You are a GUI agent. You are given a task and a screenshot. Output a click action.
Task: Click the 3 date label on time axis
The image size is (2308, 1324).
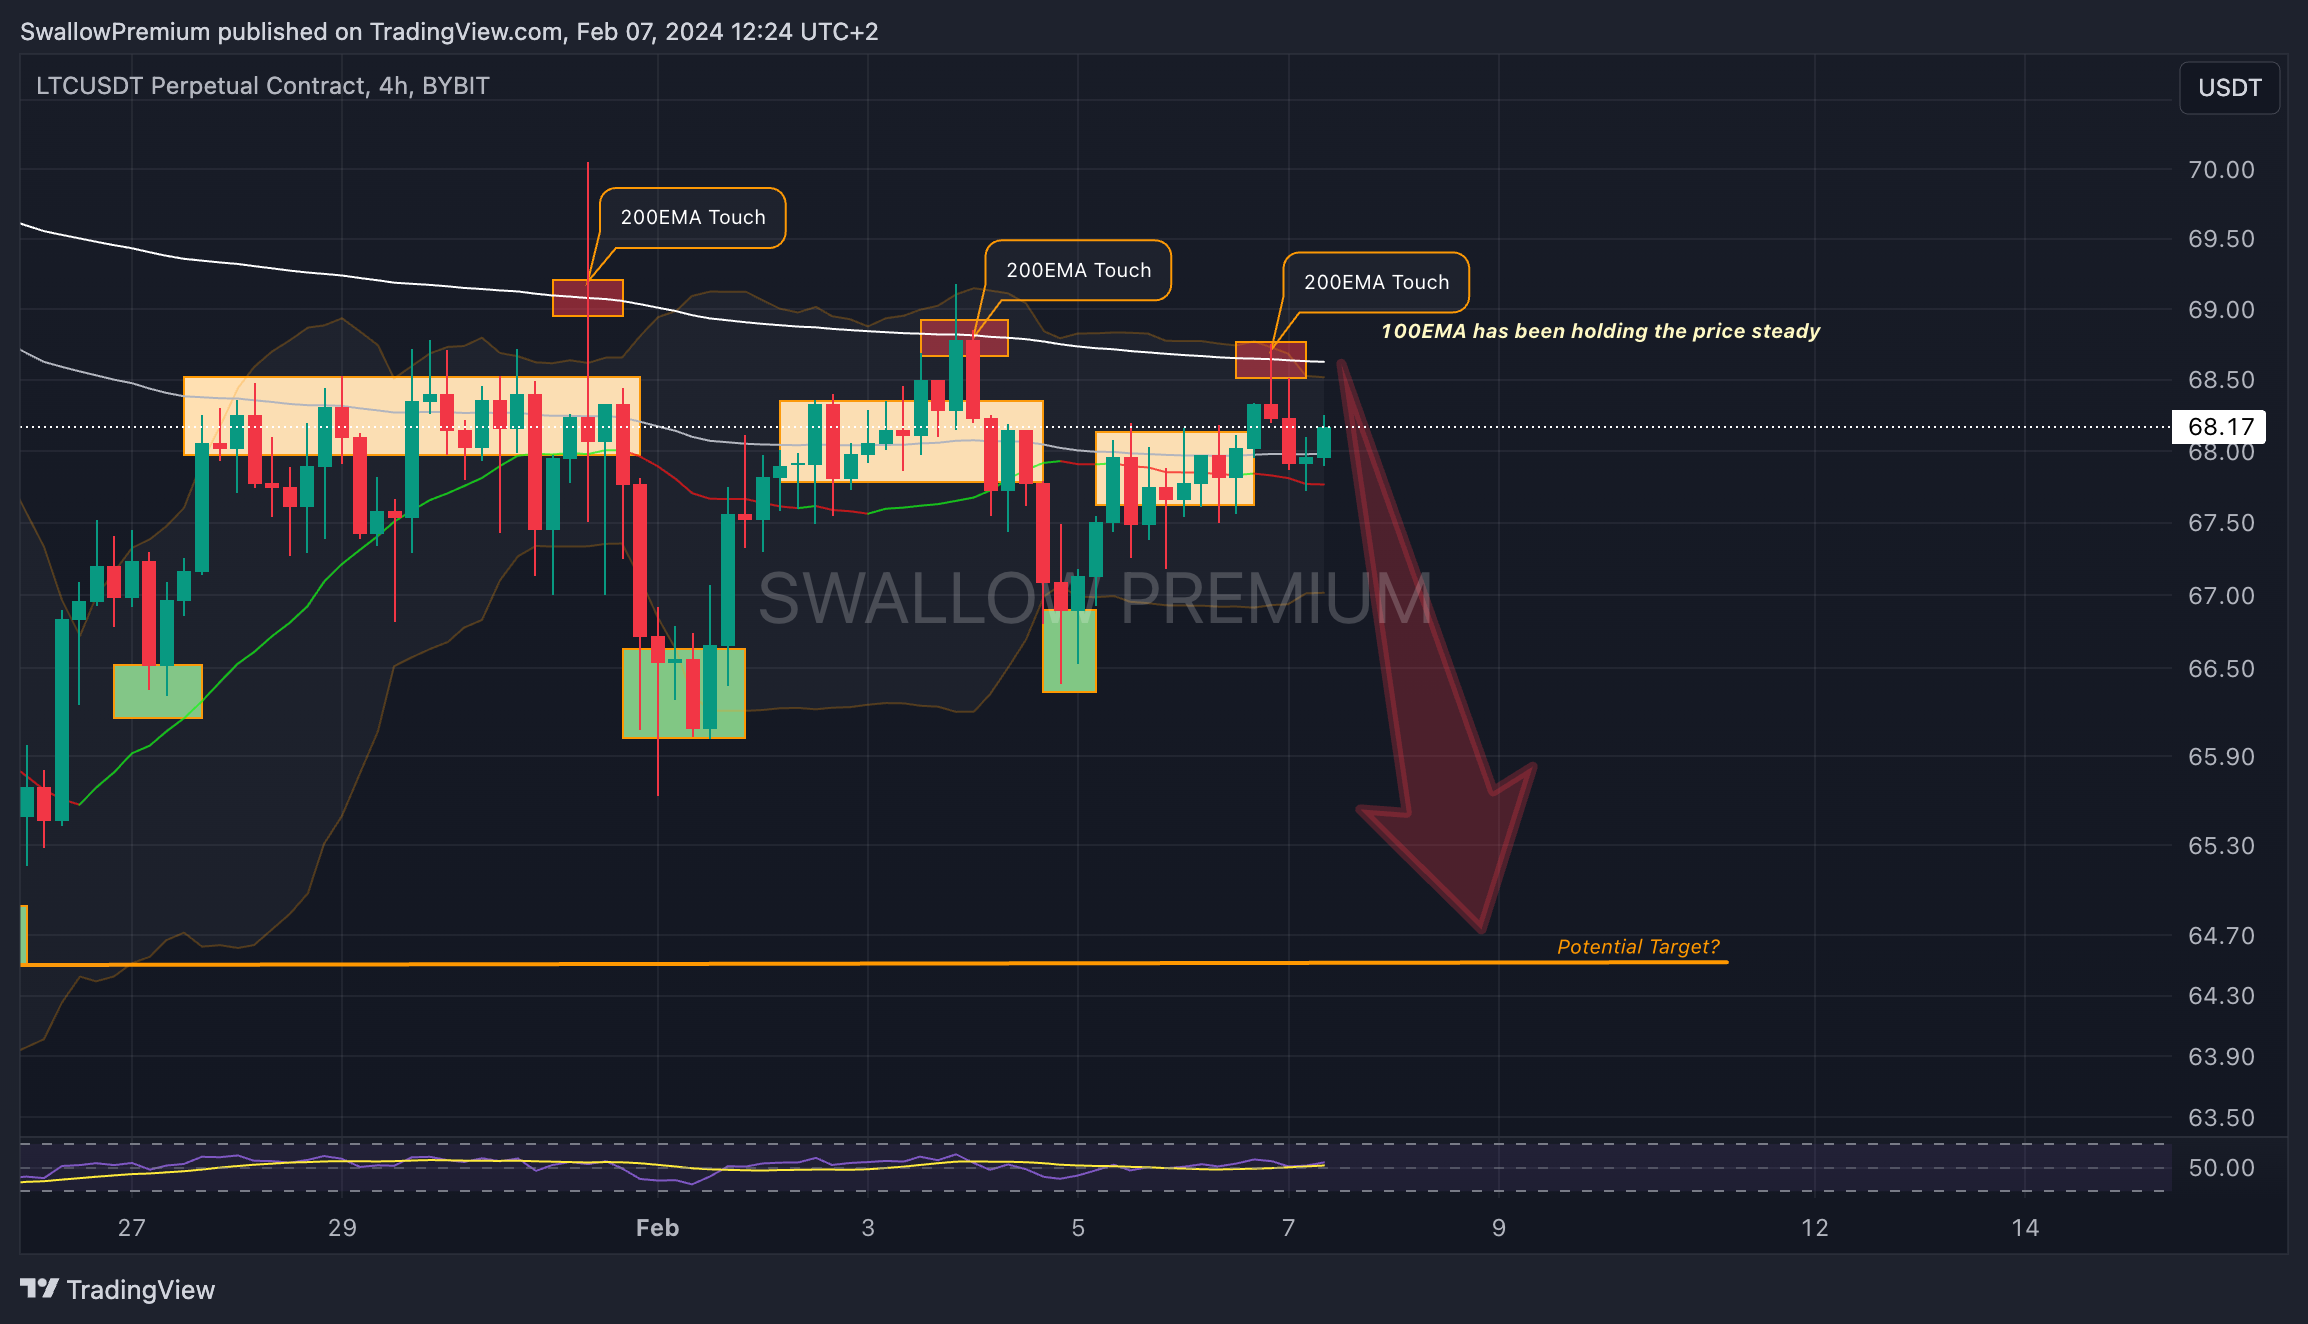click(x=868, y=1228)
